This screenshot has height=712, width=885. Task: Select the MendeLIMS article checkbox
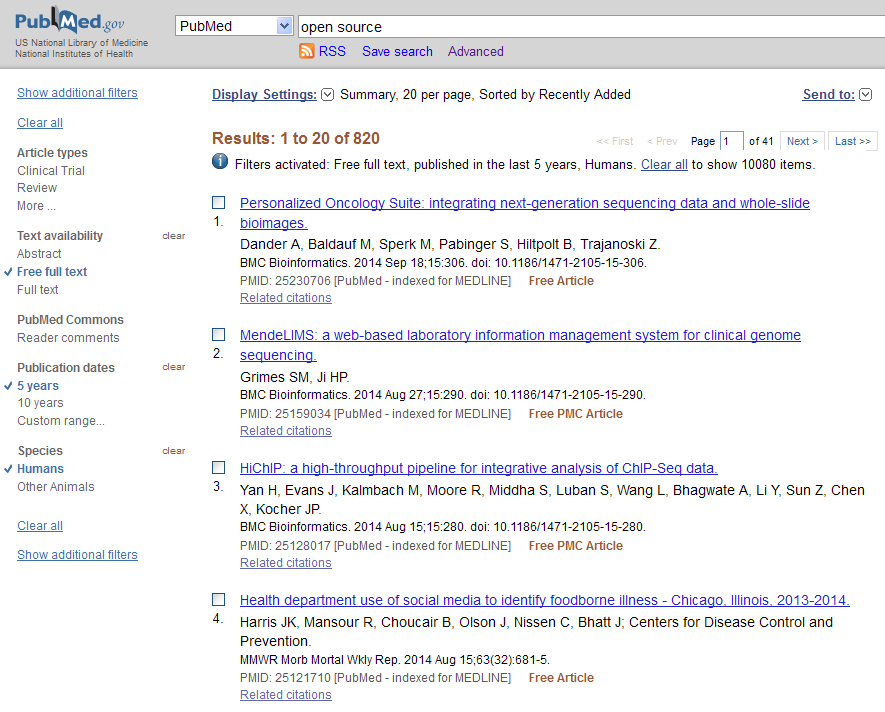[x=219, y=335]
